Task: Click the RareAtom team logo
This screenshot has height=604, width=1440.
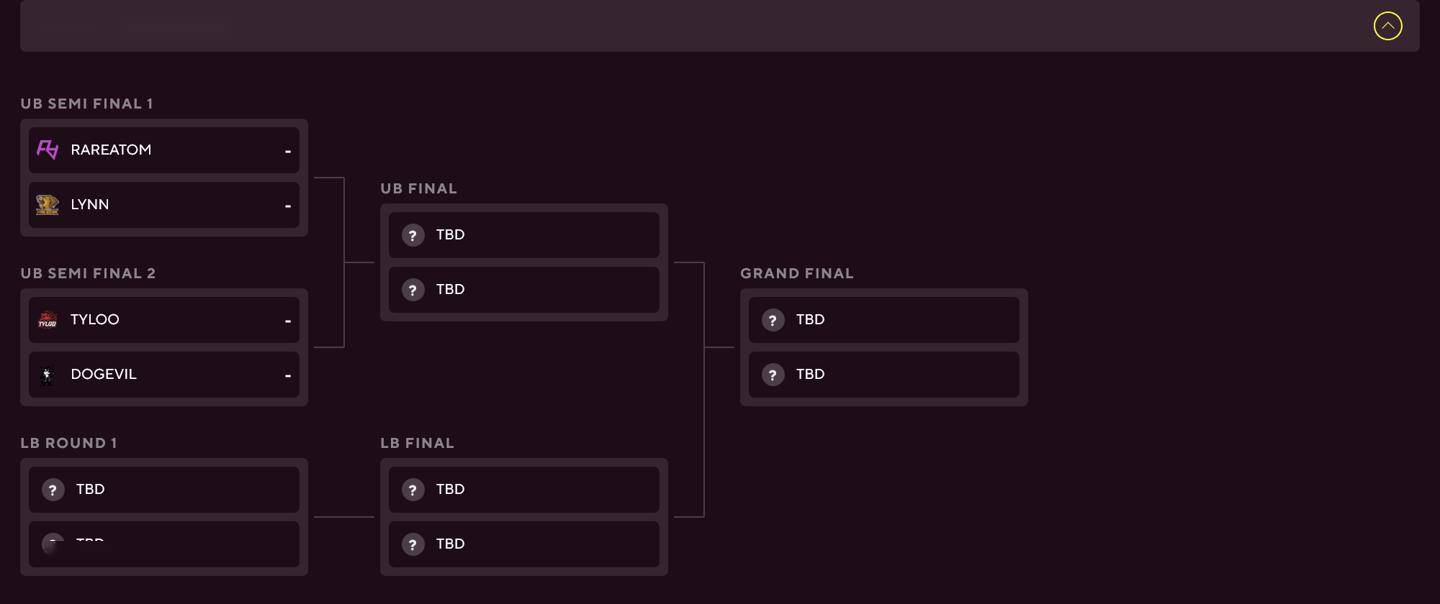Action: [47, 150]
